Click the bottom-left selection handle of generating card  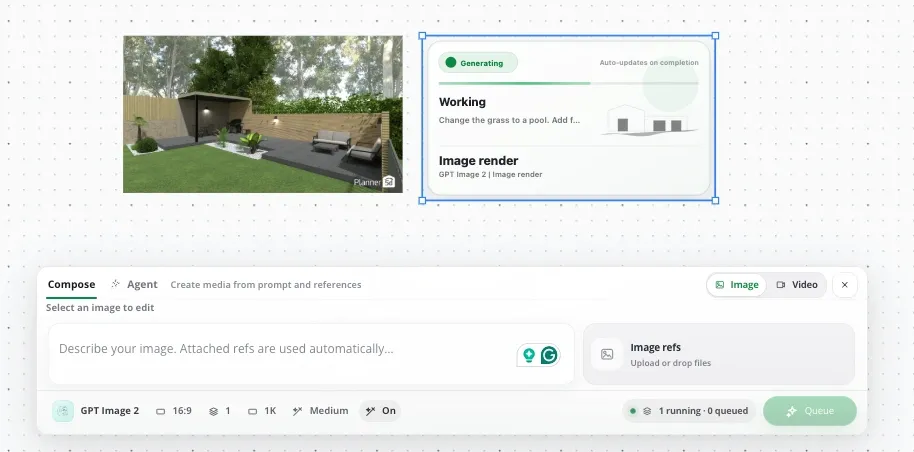click(x=423, y=201)
